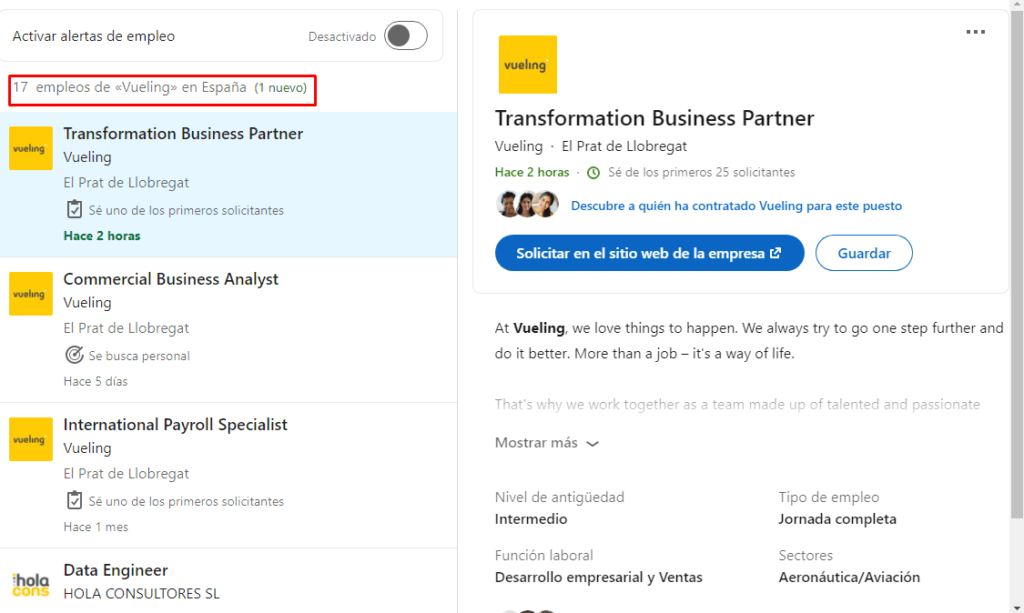Click clipboard icon under Transformation Business Partner listing

pyautogui.click(x=74, y=210)
